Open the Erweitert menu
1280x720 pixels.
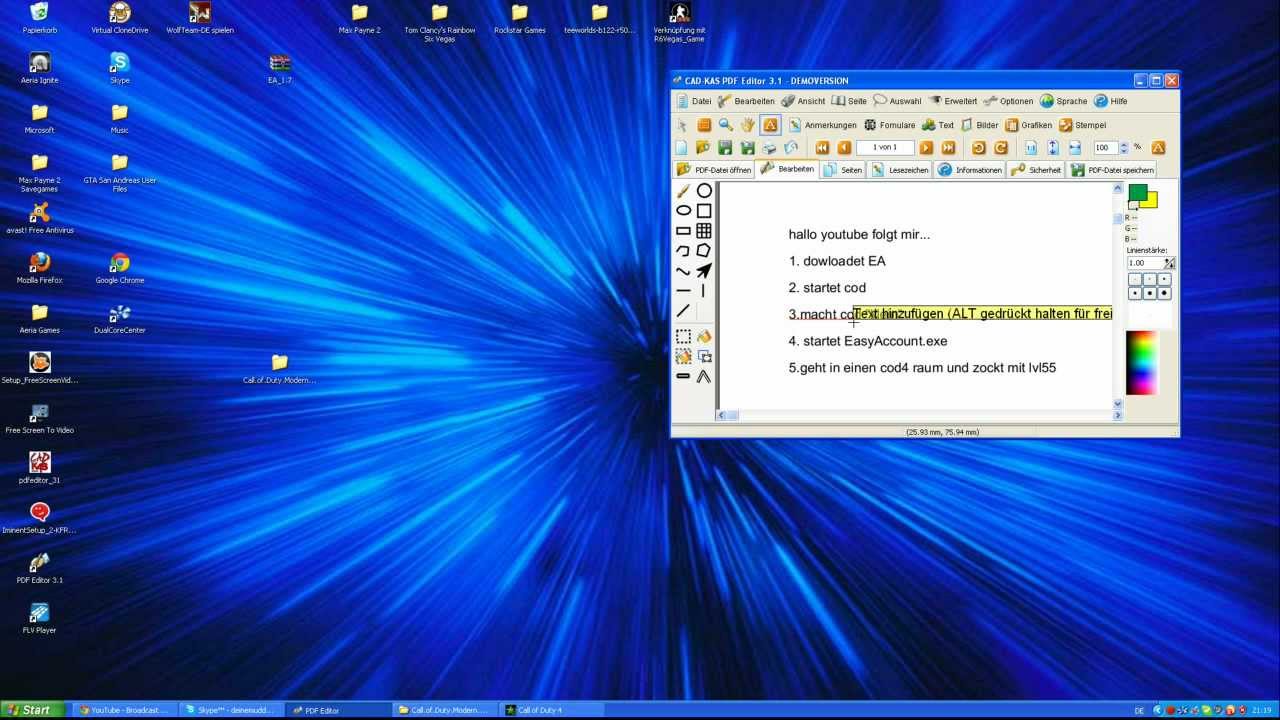953,101
